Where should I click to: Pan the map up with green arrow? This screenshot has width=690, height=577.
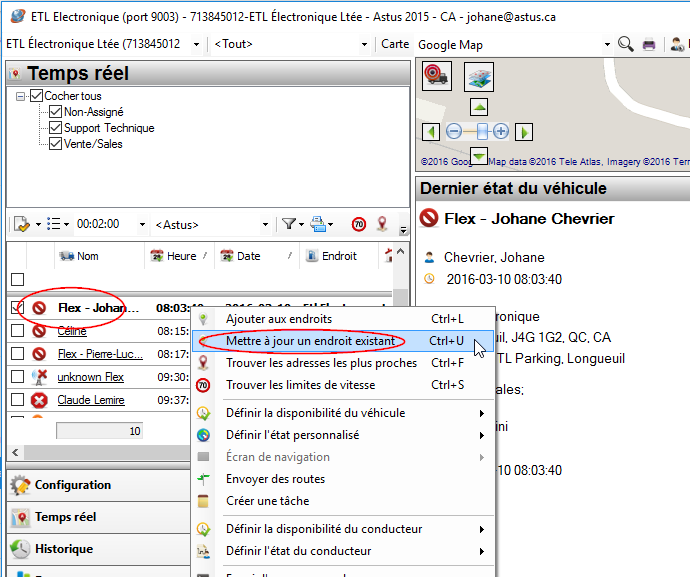click(x=479, y=107)
